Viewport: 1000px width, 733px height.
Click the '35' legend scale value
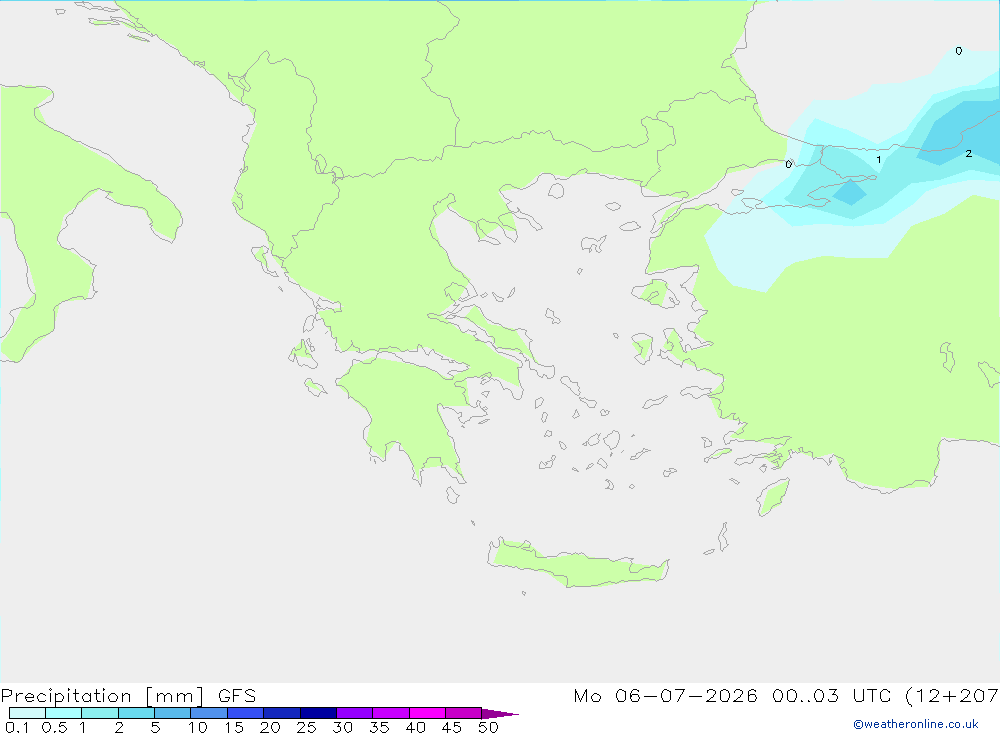point(379,727)
